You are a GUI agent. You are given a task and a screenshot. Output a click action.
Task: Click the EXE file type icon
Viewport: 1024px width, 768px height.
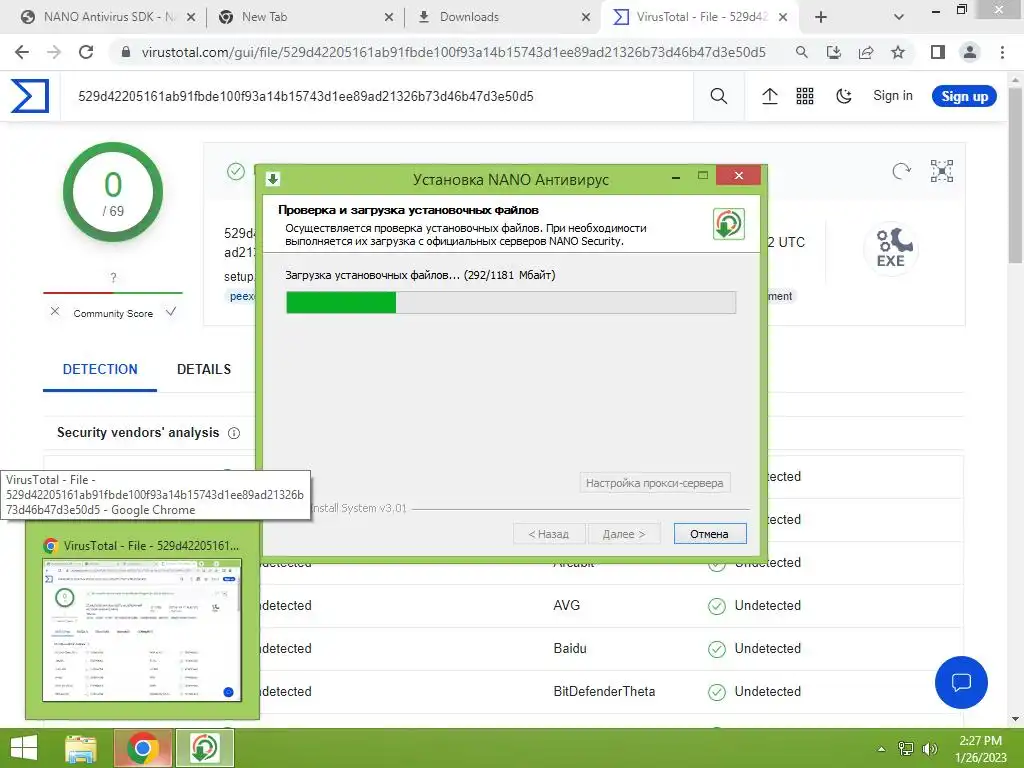tap(891, 248)
